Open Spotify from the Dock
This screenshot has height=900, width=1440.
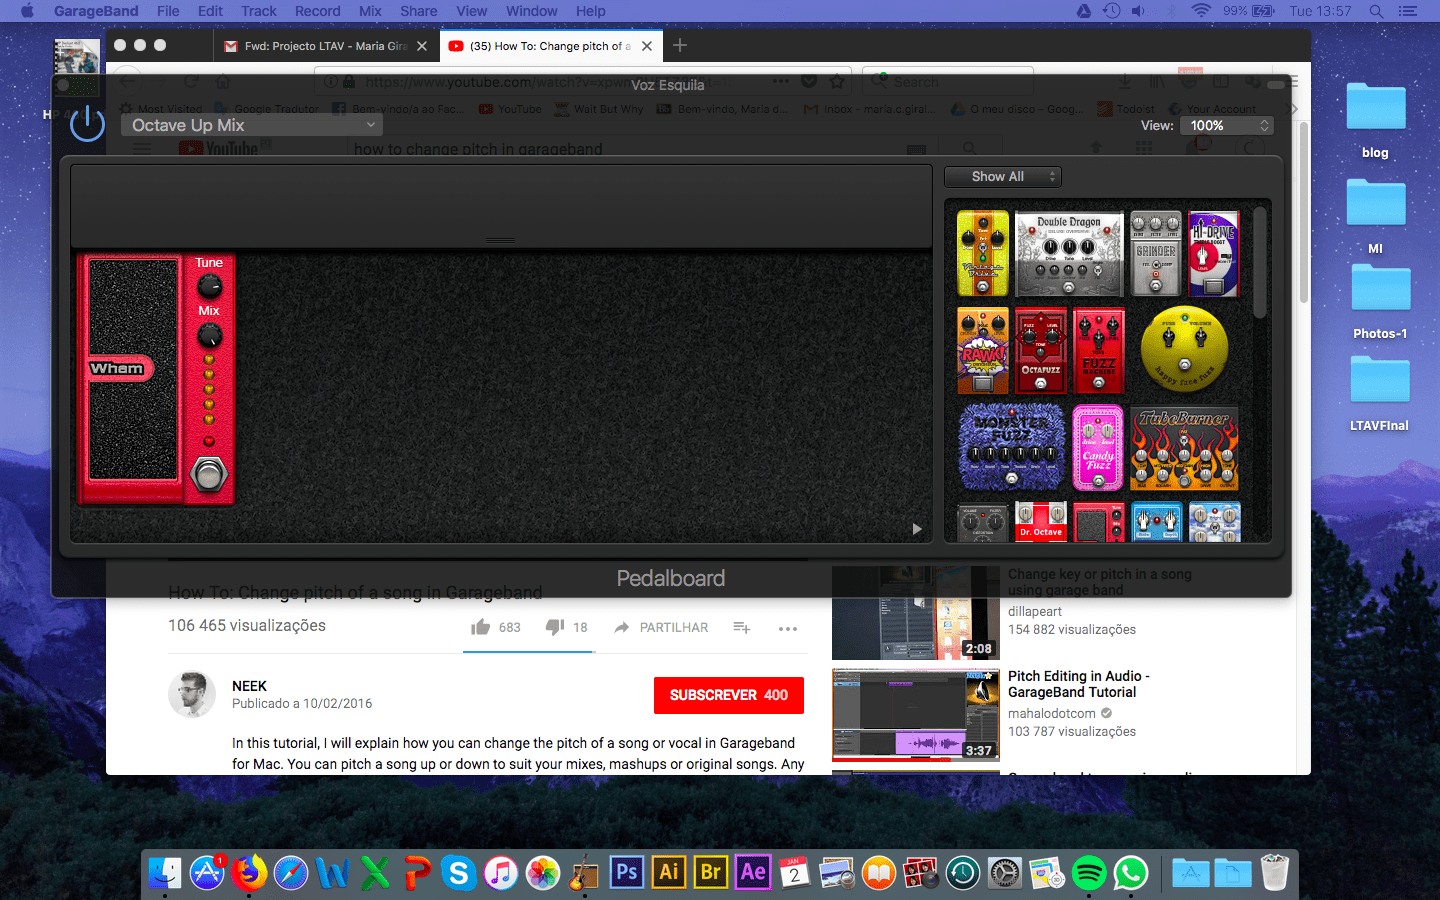(x=1088, y=873)
